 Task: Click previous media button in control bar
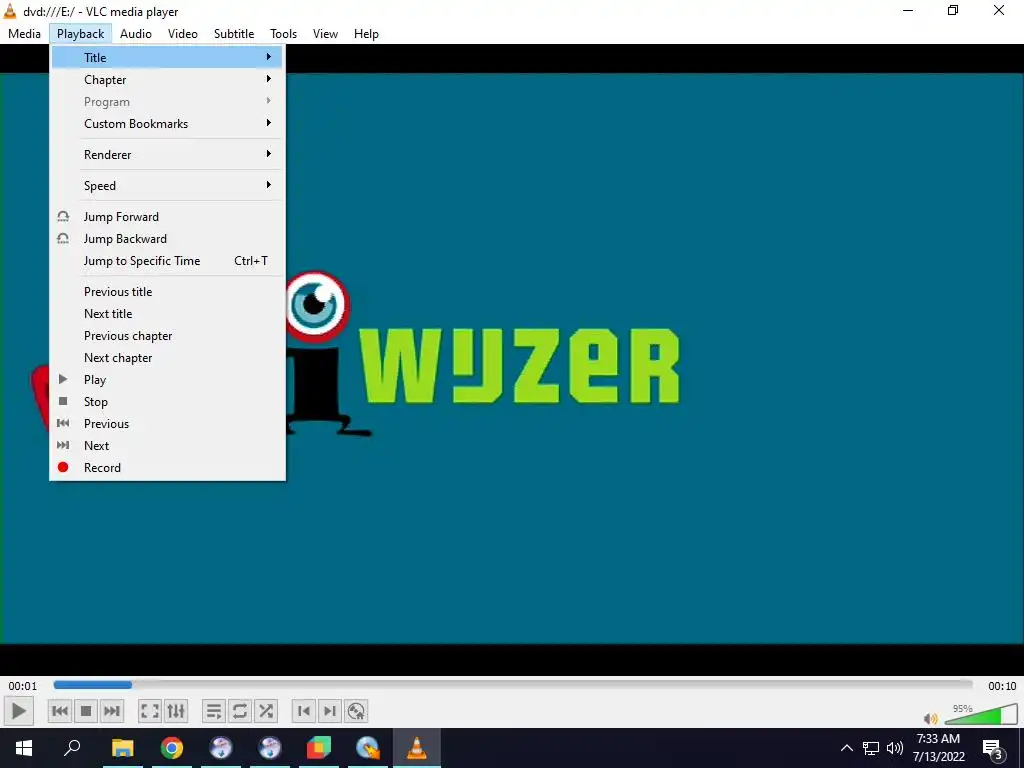[x=60, y=711]
